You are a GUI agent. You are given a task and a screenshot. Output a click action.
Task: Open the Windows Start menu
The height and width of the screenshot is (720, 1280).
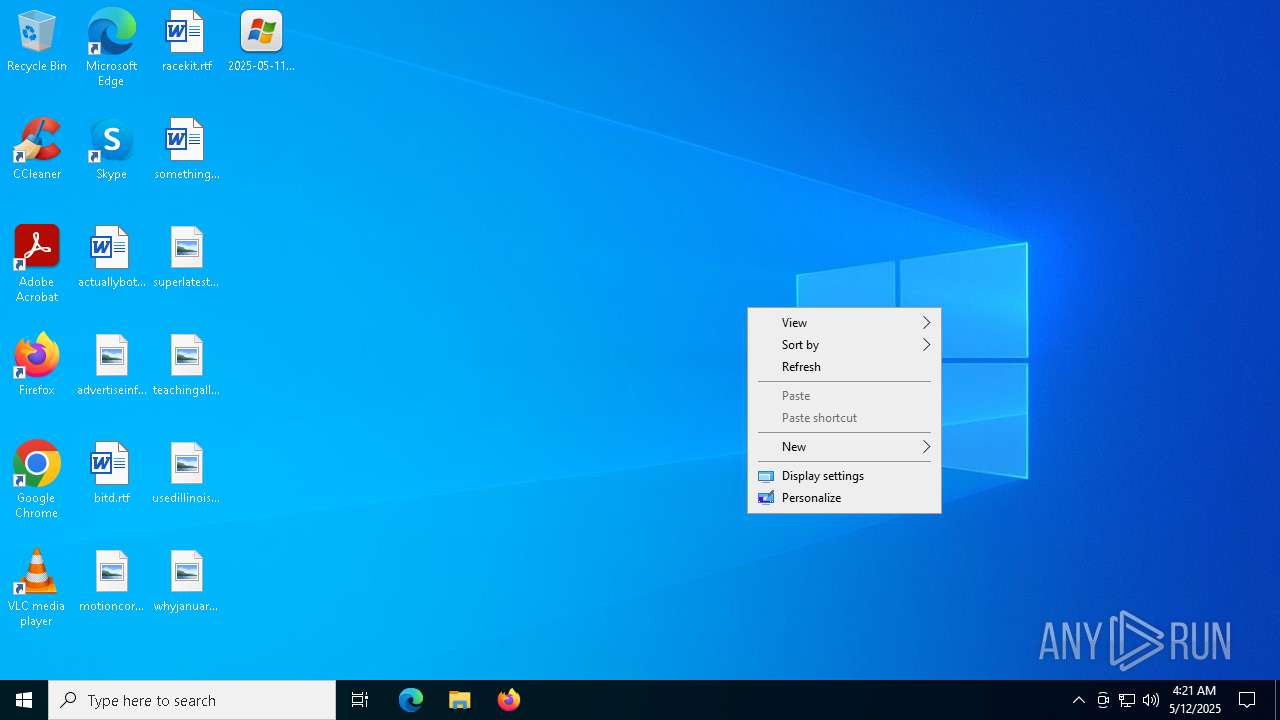pos(24,700)
